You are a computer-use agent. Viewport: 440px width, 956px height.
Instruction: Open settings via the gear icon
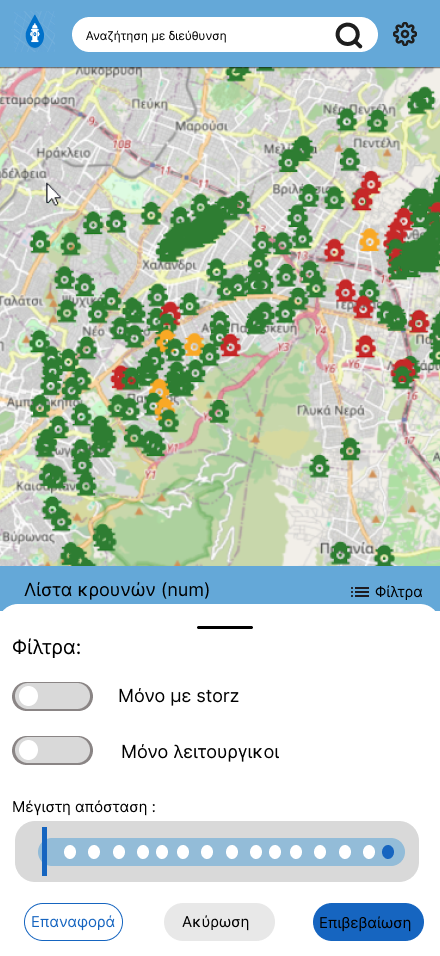(405, 34)
